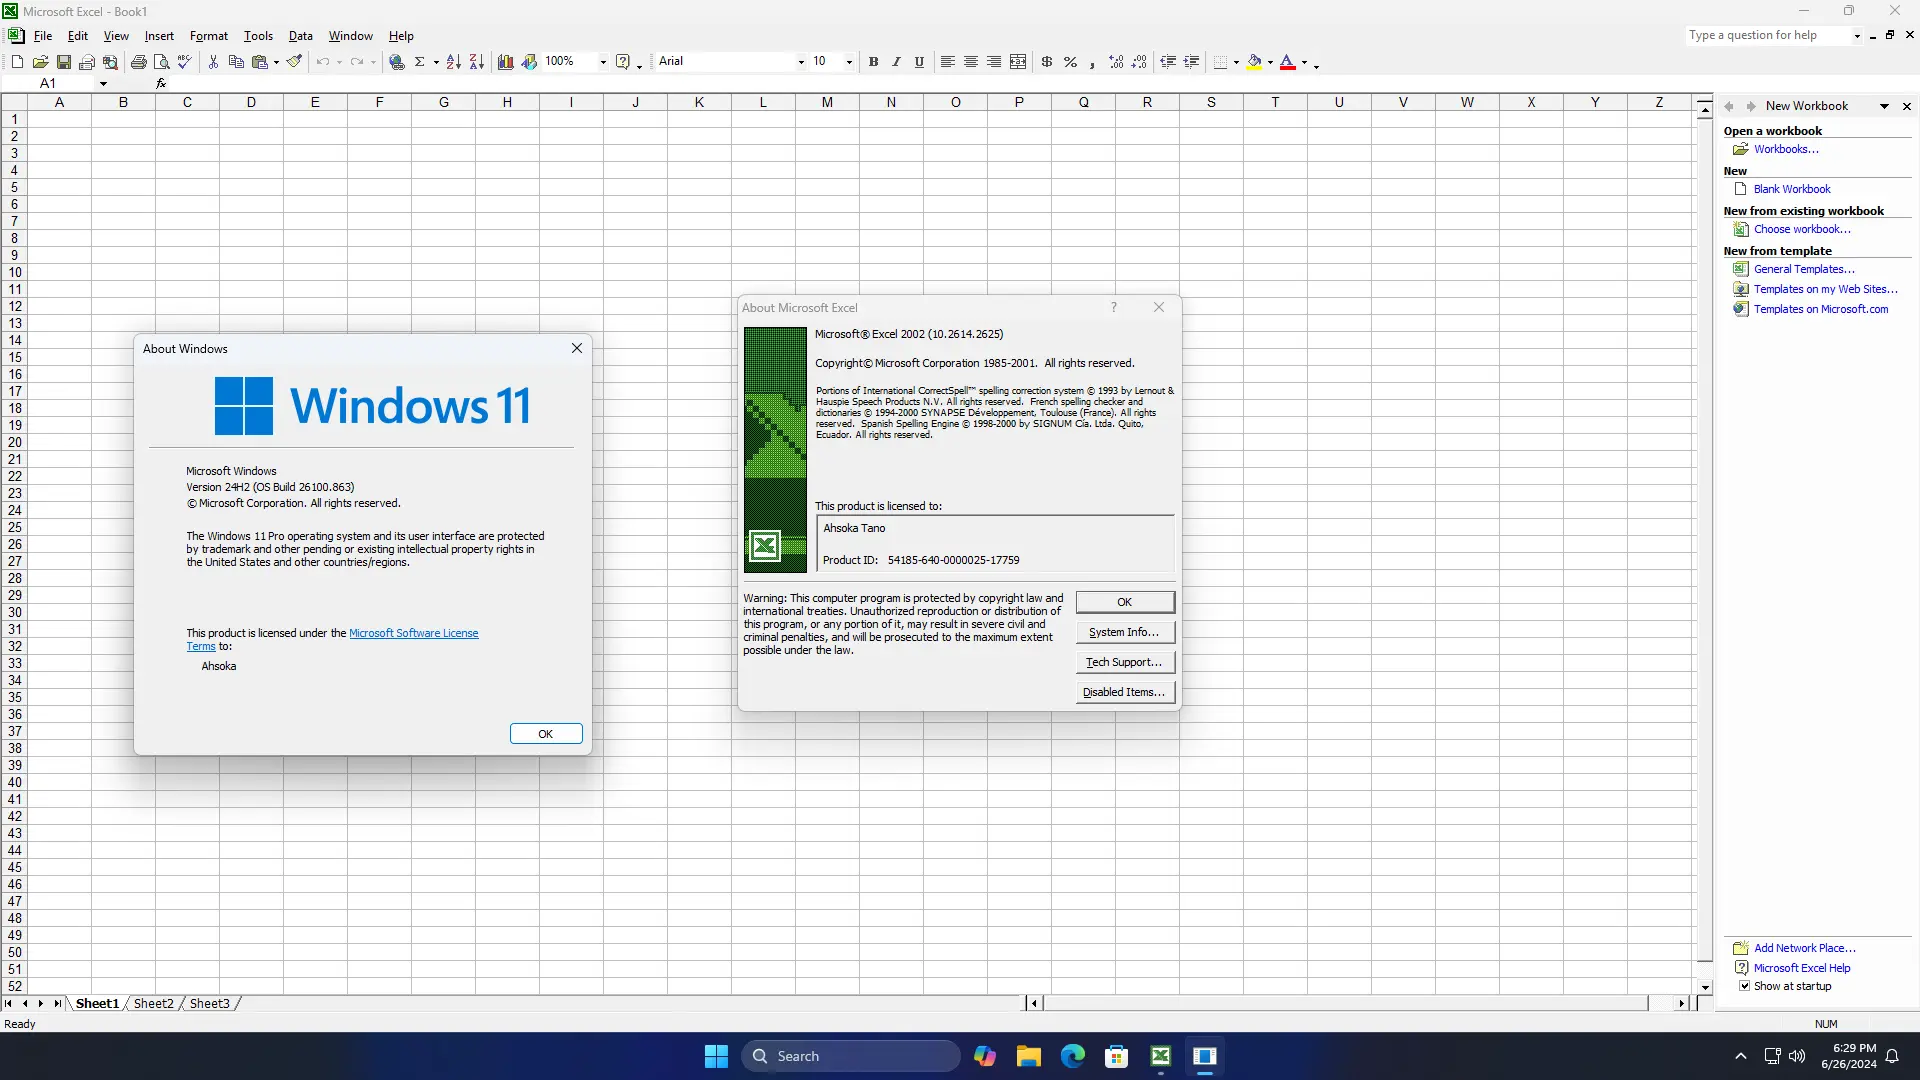Click the Tech Support button
The height and width of the screenshot is (1080, 1920).
(1125, 662)
